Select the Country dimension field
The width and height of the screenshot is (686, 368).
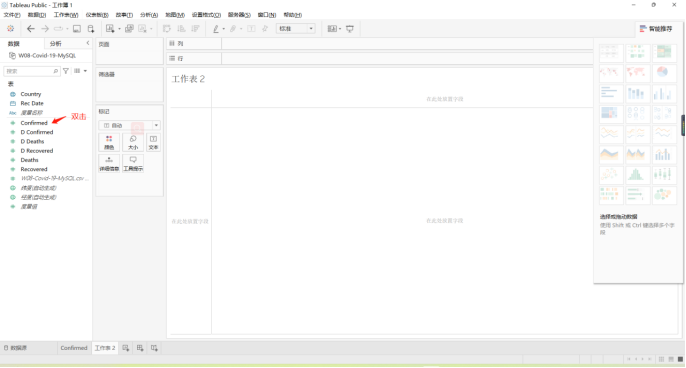point(31,94)
